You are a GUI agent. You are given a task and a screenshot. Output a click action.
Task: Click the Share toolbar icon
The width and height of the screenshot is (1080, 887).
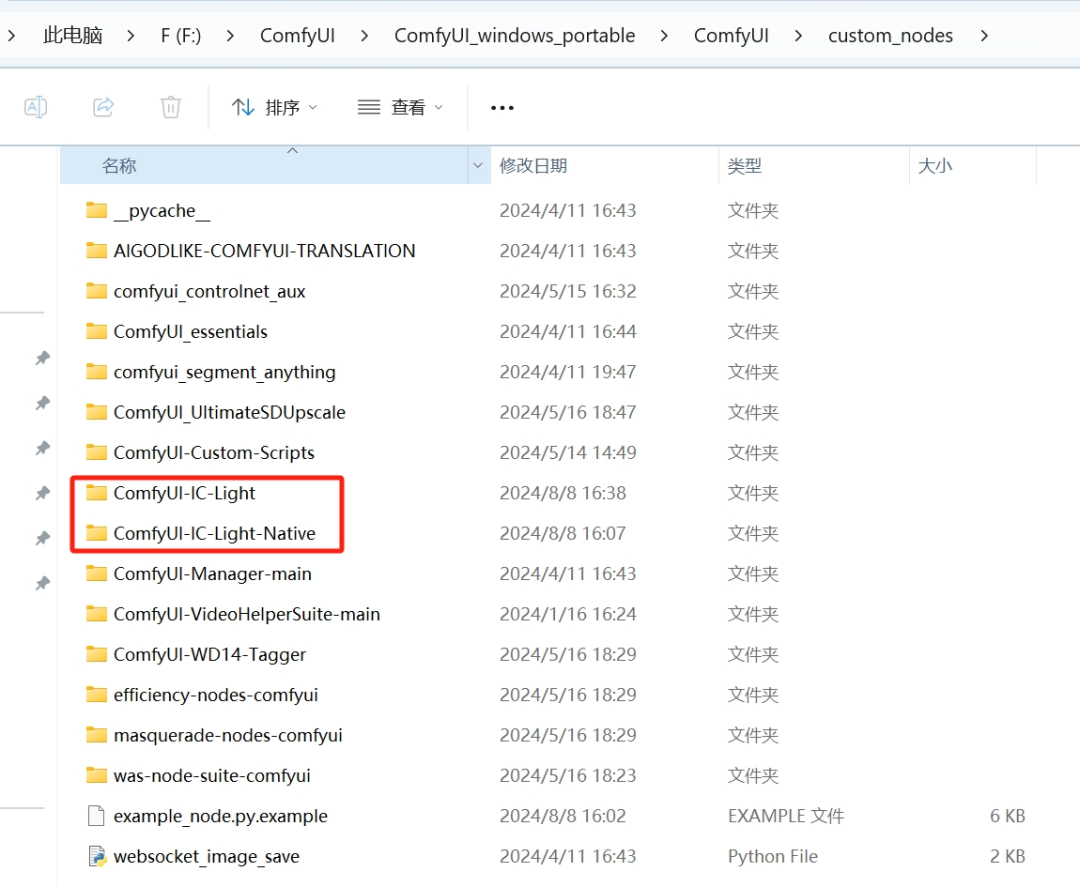(103, 107)
